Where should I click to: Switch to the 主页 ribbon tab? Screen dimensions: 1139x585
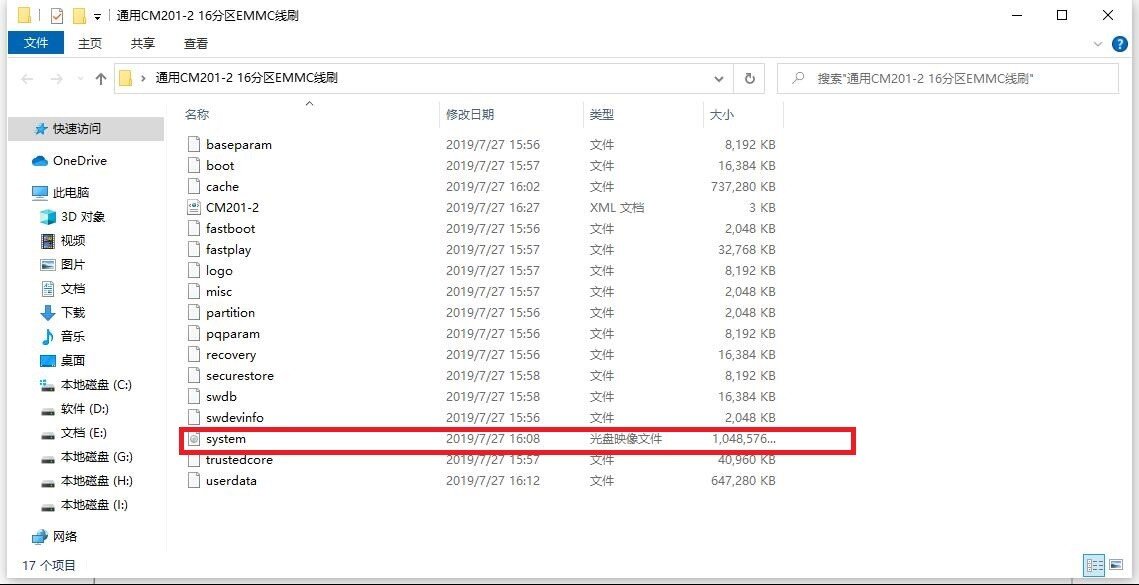pos(90,44)
